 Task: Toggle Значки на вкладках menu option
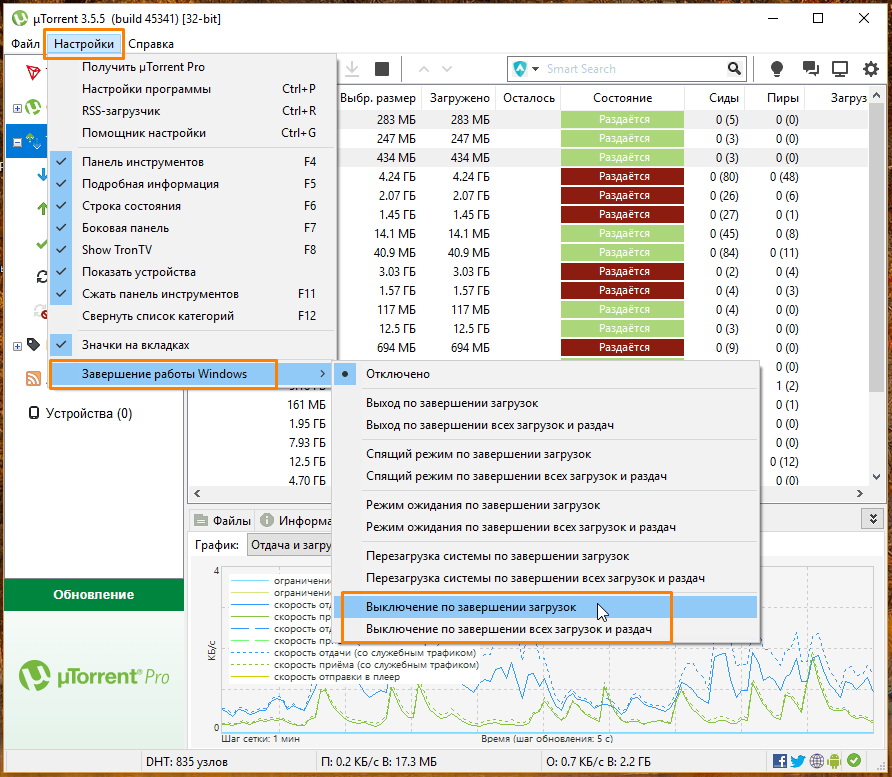pyautogui.click(x=193, y=345)
